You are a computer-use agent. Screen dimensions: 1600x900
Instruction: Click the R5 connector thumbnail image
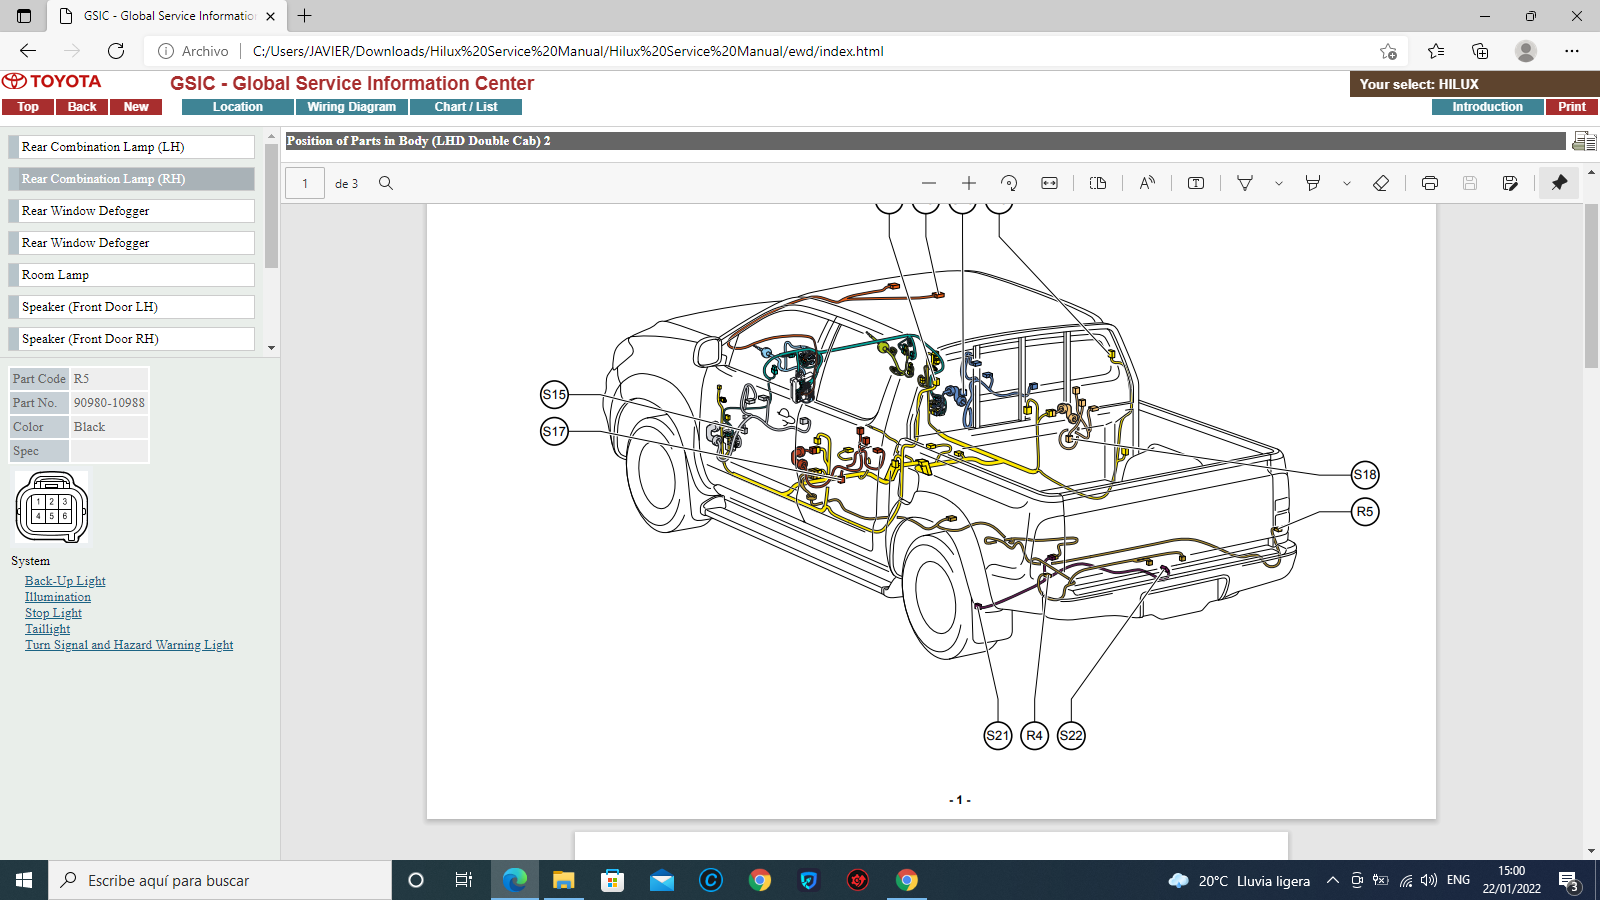click(52, 508)
